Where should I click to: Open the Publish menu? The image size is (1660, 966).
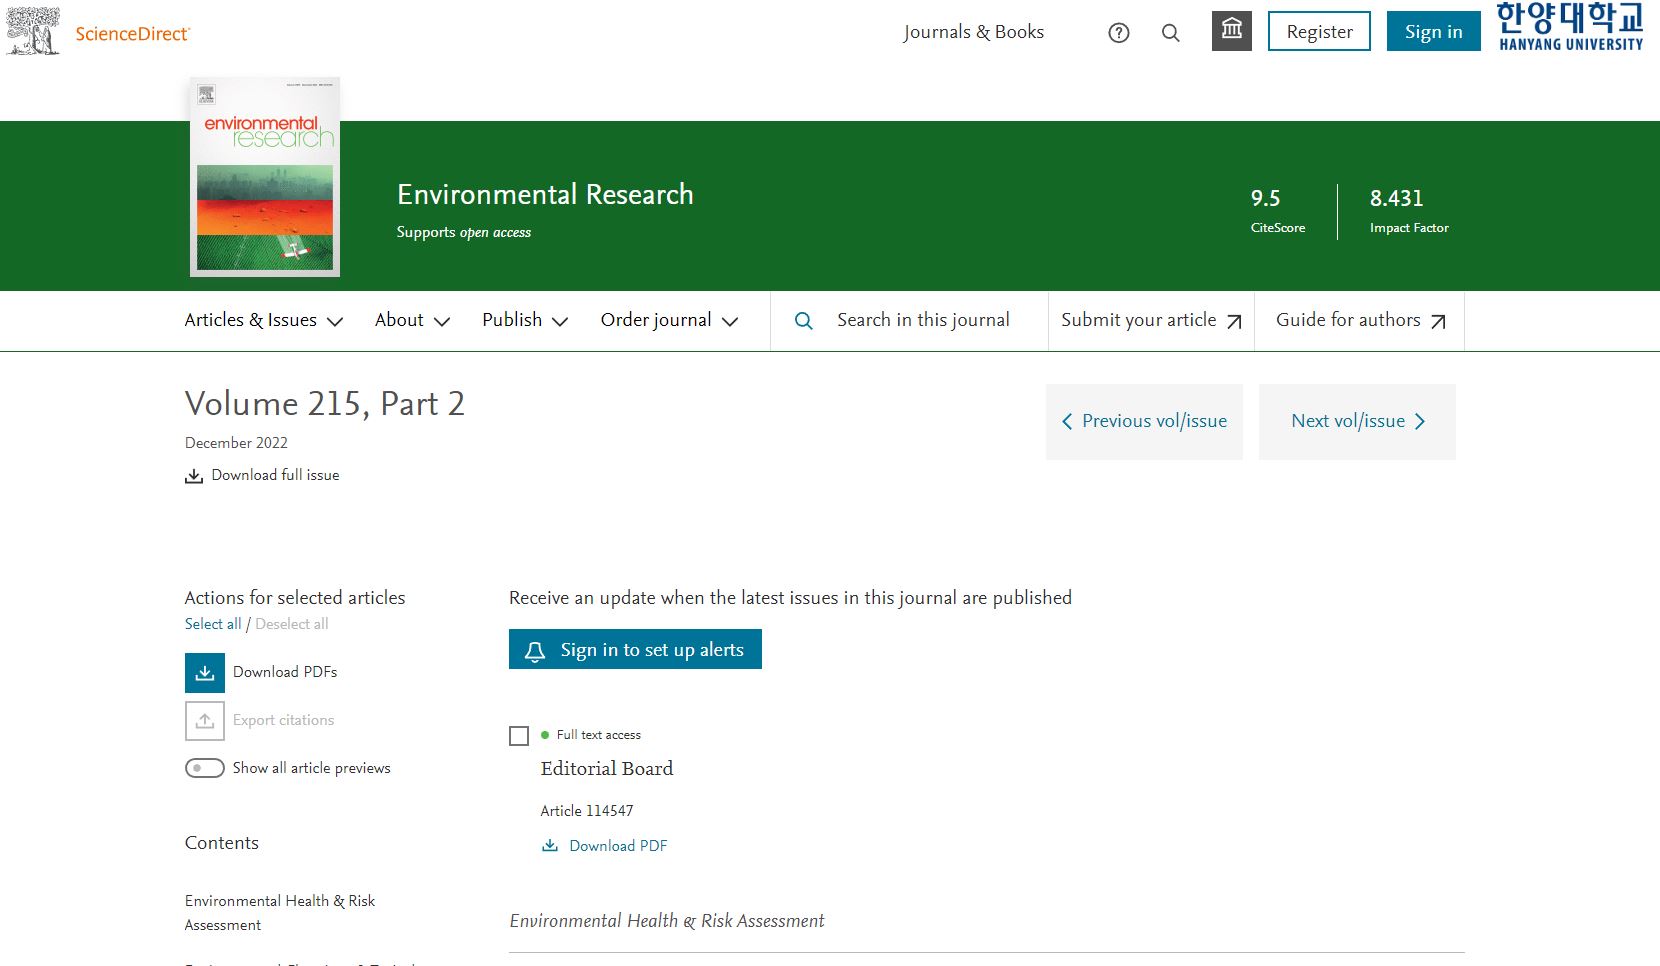525,321
